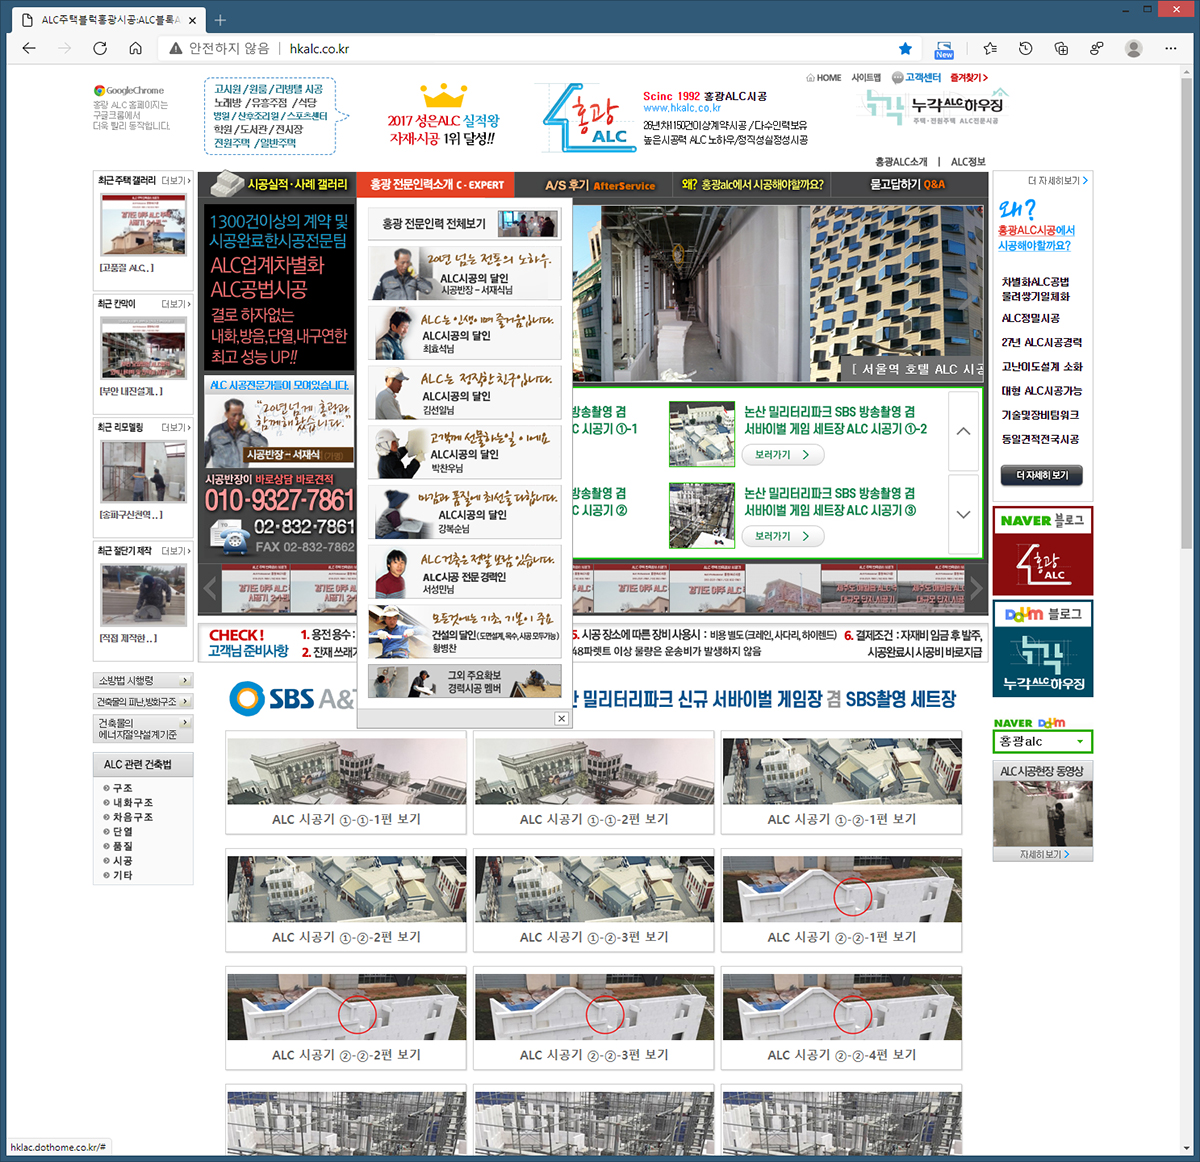Select the 묻고답하기 Q&A tab

pyautogui.click(x=906, y=185)
